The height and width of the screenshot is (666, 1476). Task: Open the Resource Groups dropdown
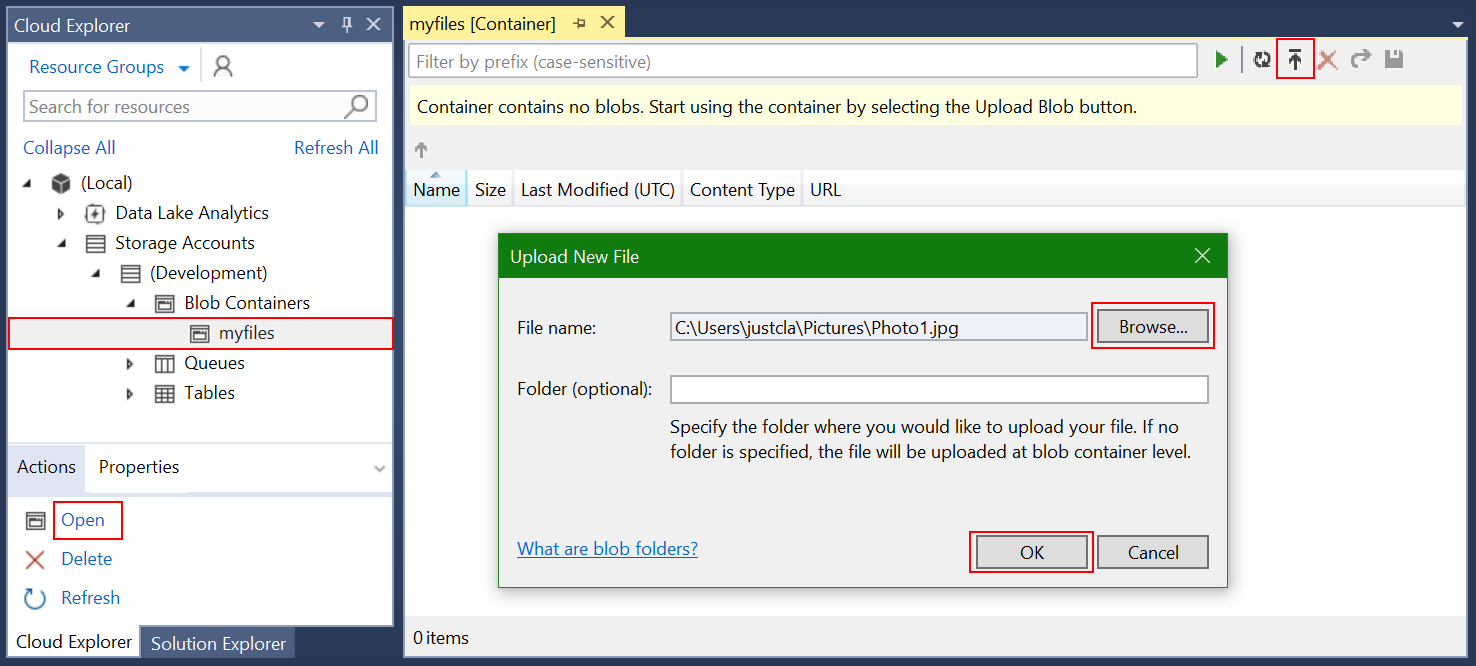(x=184, y=68)
